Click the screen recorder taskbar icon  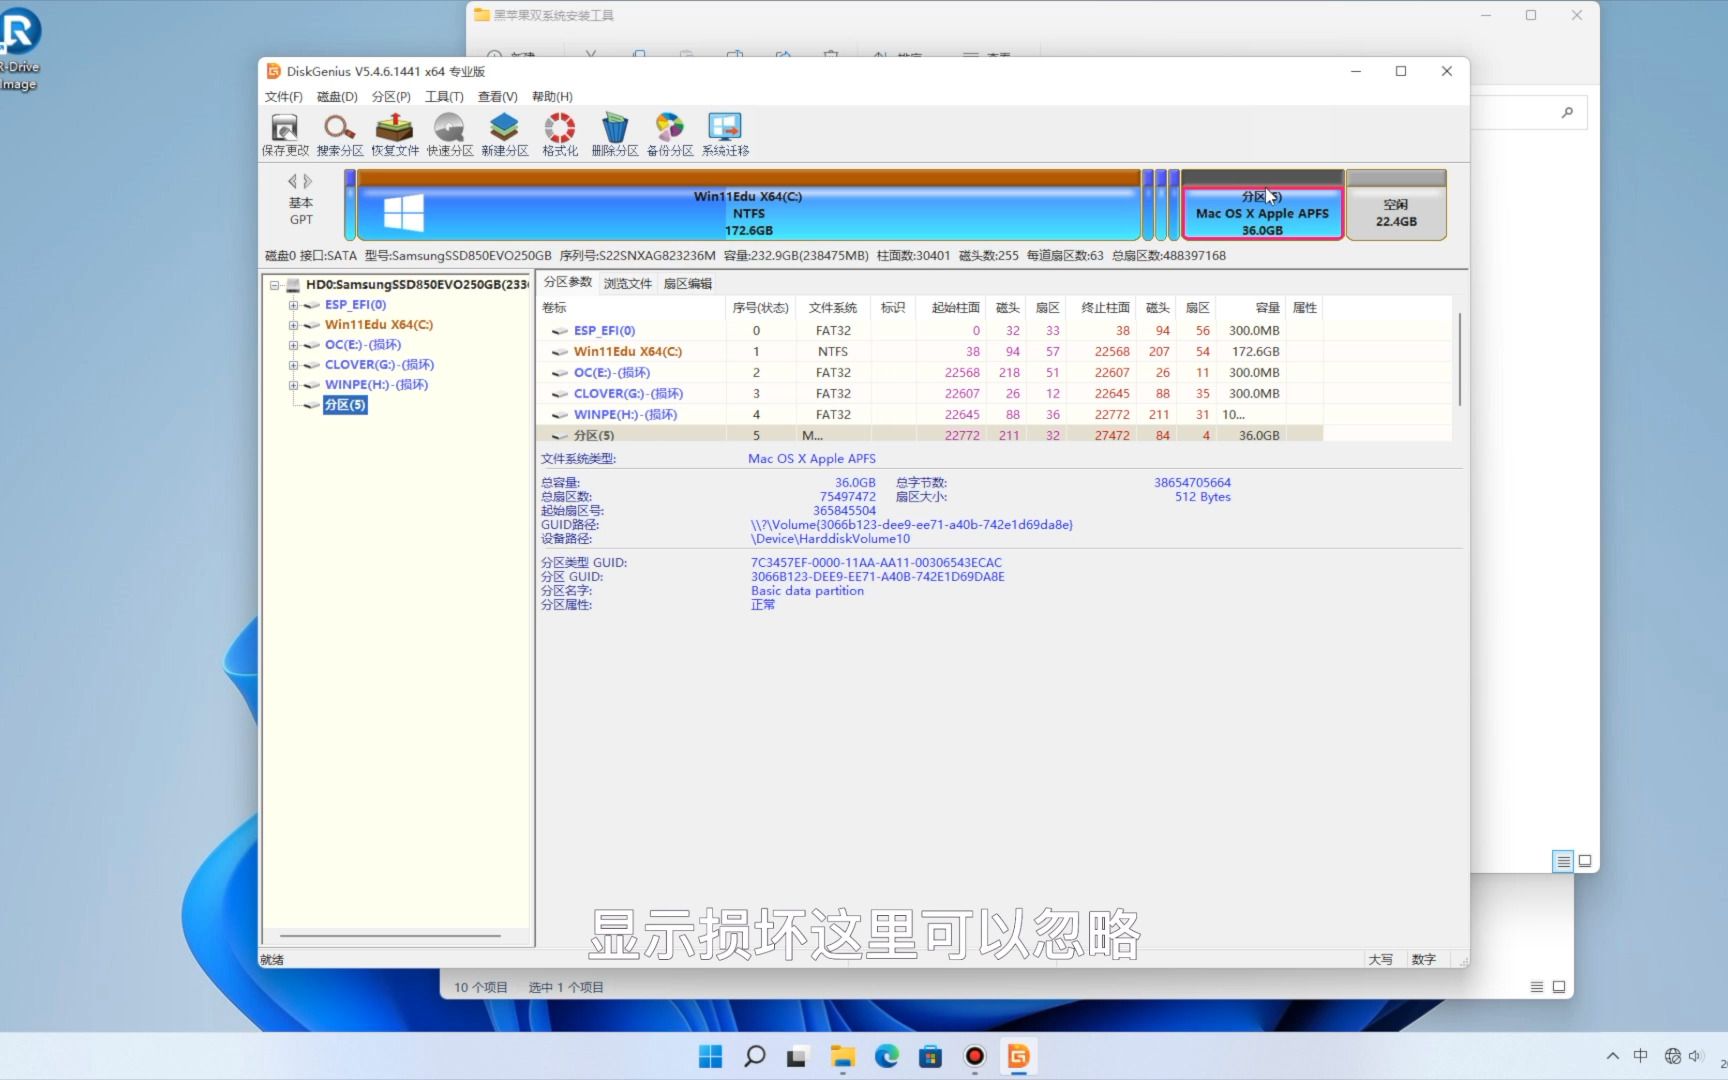coord(975,1056)
